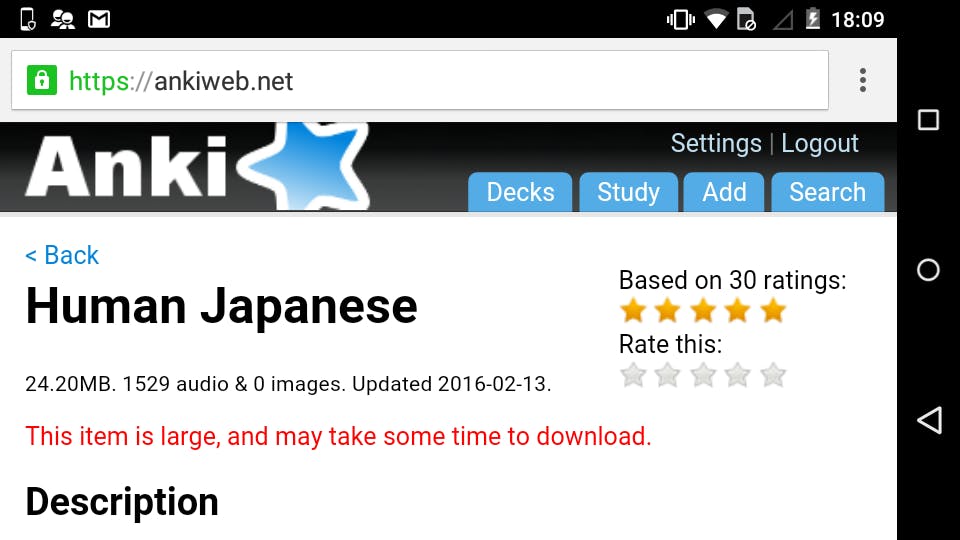Tap the vibrate mode status icon

pos(680,20)
